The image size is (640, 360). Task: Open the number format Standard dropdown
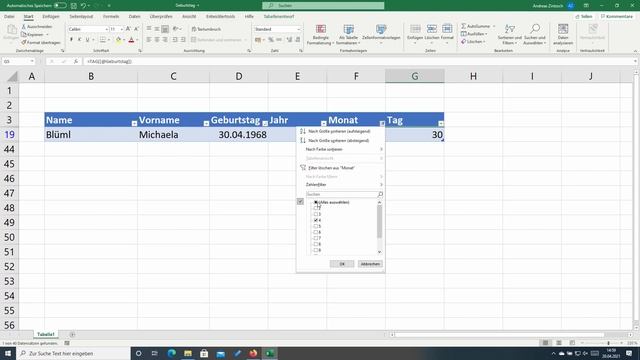tap(299, 29)
